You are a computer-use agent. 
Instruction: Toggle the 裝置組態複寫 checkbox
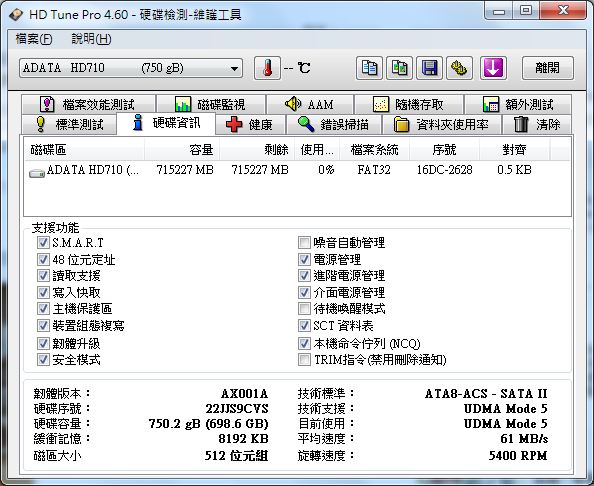point(43,325)
